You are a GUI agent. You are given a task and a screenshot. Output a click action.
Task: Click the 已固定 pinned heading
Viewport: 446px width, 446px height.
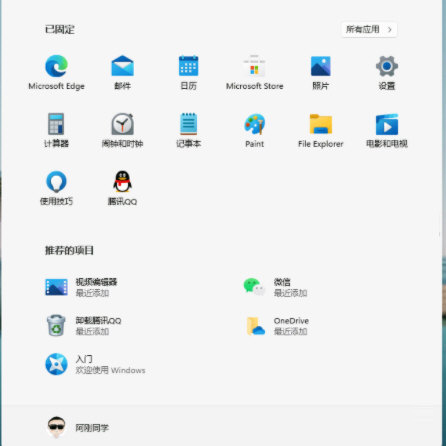pyautogui.click(x=60, y=29)
